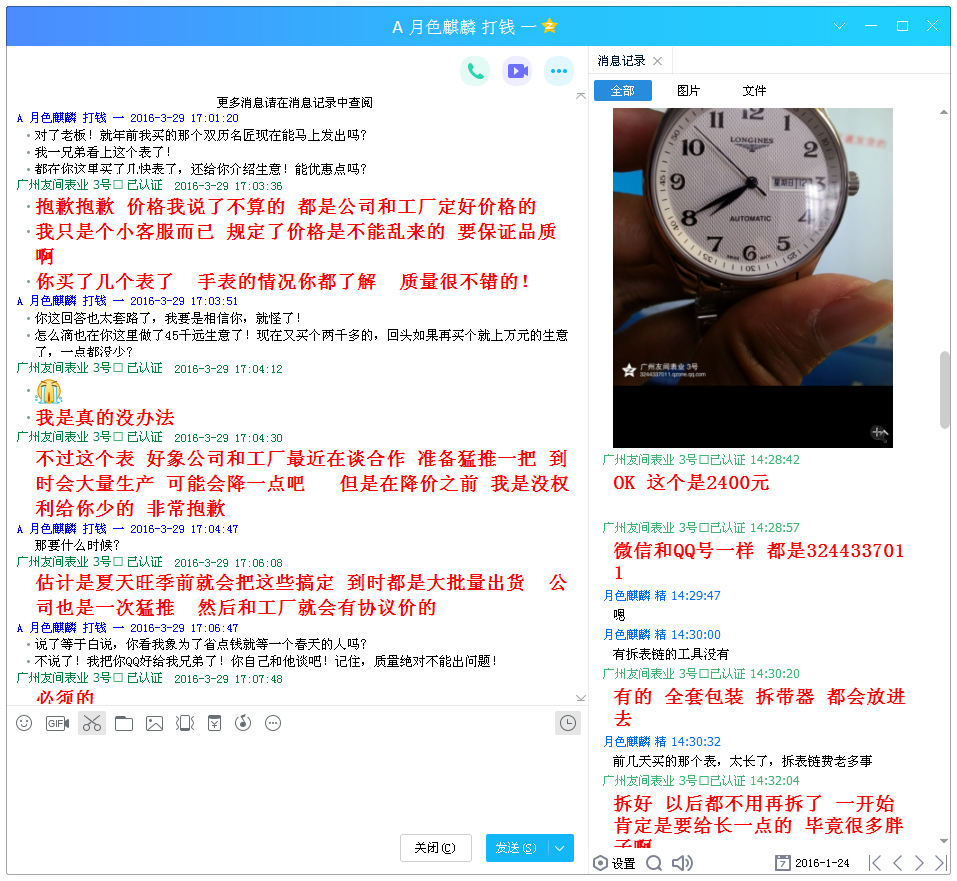Open the red packet/transfer icon
Screen dimensions: 957x881
[214, 723]
